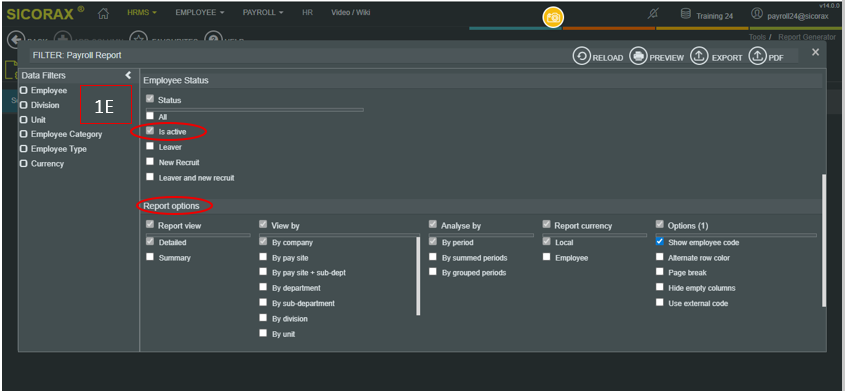Open the home icon in navbar

point(103,13)
